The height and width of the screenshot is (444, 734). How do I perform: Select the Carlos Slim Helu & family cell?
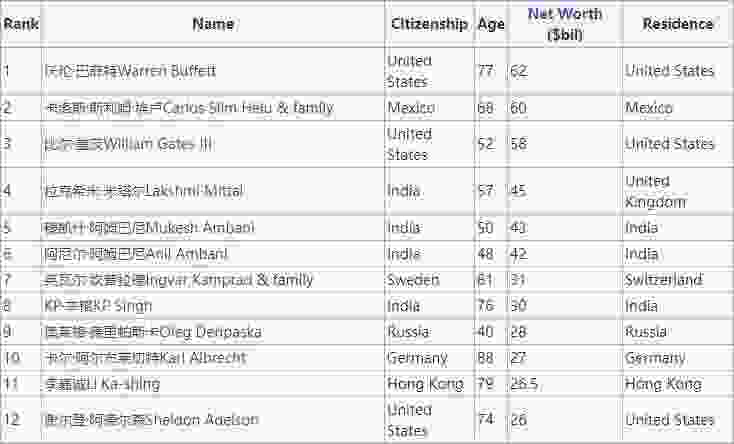click(189, 107)
